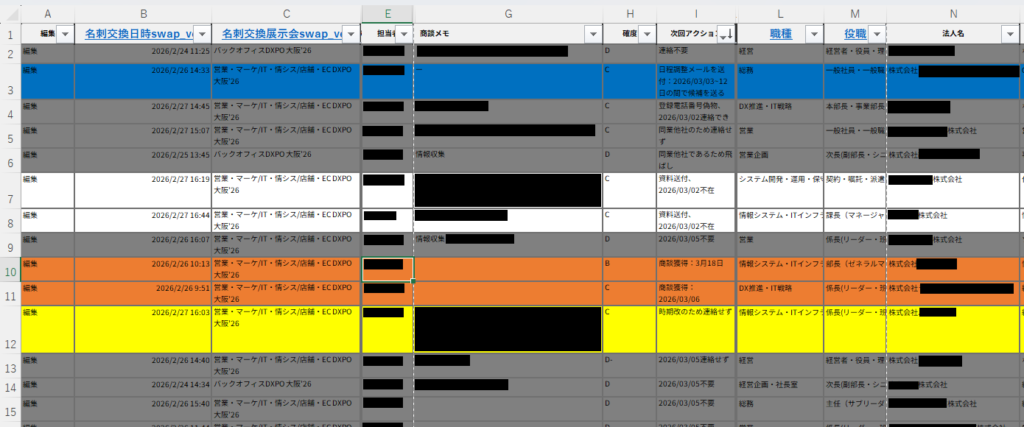Click the 商談獲得：3月18日 cell in orange row

tap(694, 264)
